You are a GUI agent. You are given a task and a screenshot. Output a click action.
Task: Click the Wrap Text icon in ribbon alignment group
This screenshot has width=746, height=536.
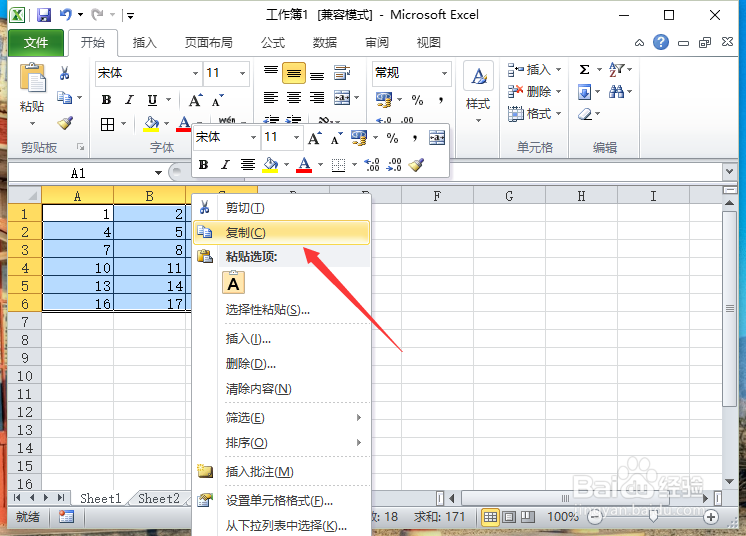[342, 73]
